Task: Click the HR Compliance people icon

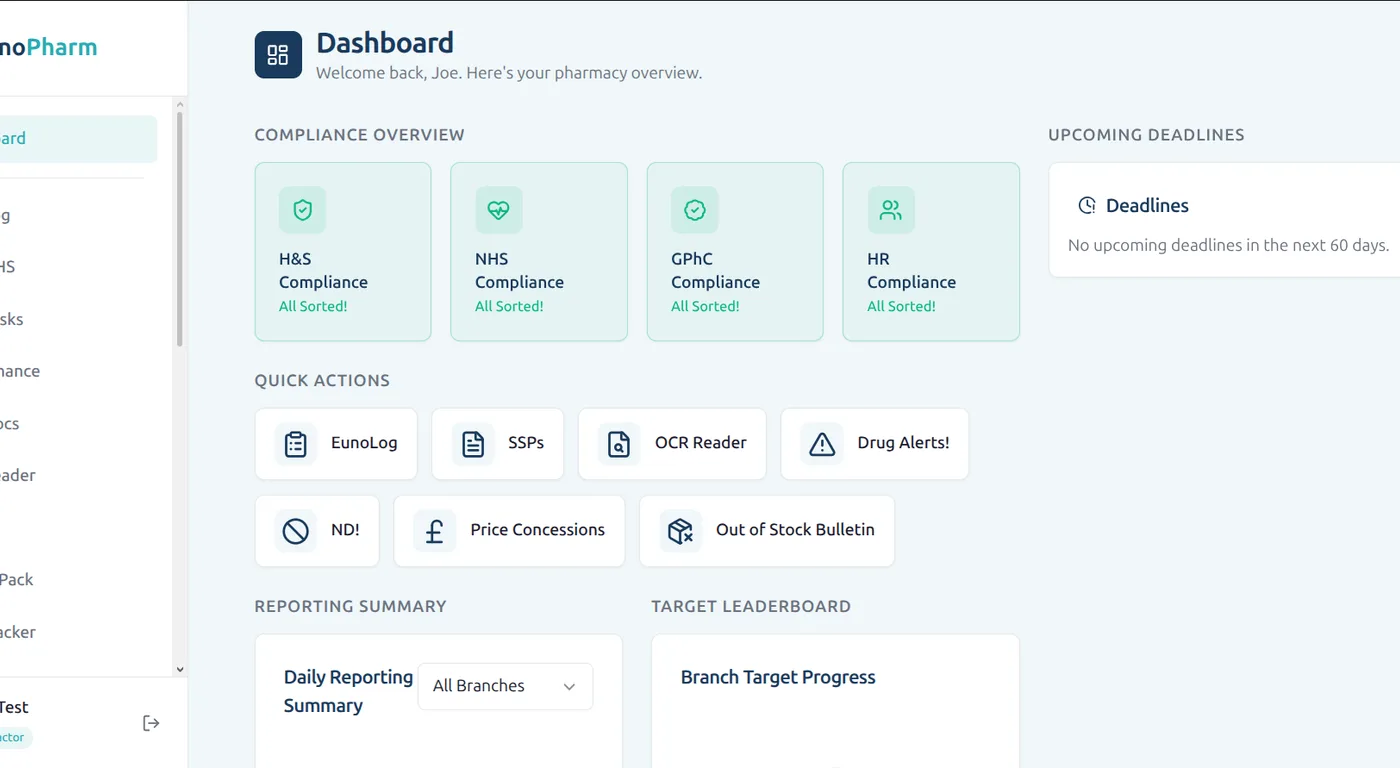Action: tap(890, 210)
